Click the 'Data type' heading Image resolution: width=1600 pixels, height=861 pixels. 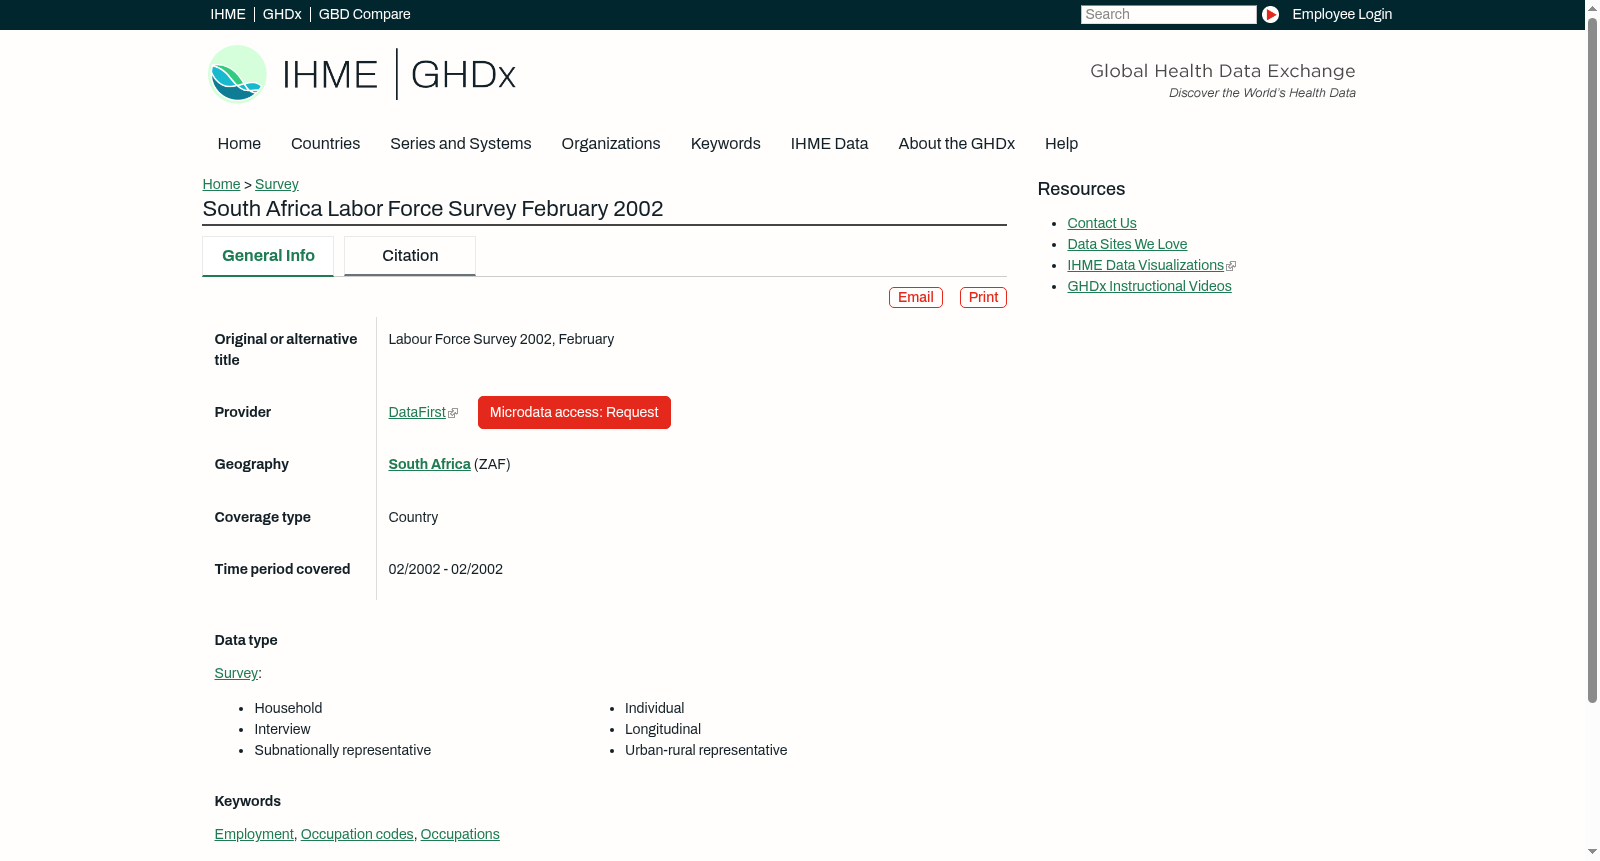pyautogui.click(x=246, y=641)
